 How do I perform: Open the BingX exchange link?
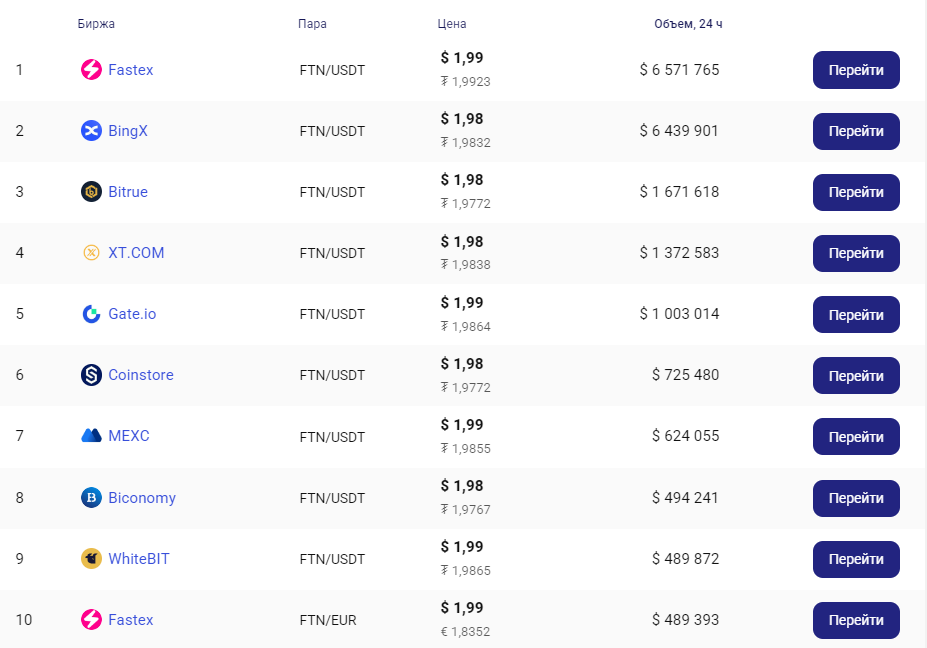tap(128, 131)
